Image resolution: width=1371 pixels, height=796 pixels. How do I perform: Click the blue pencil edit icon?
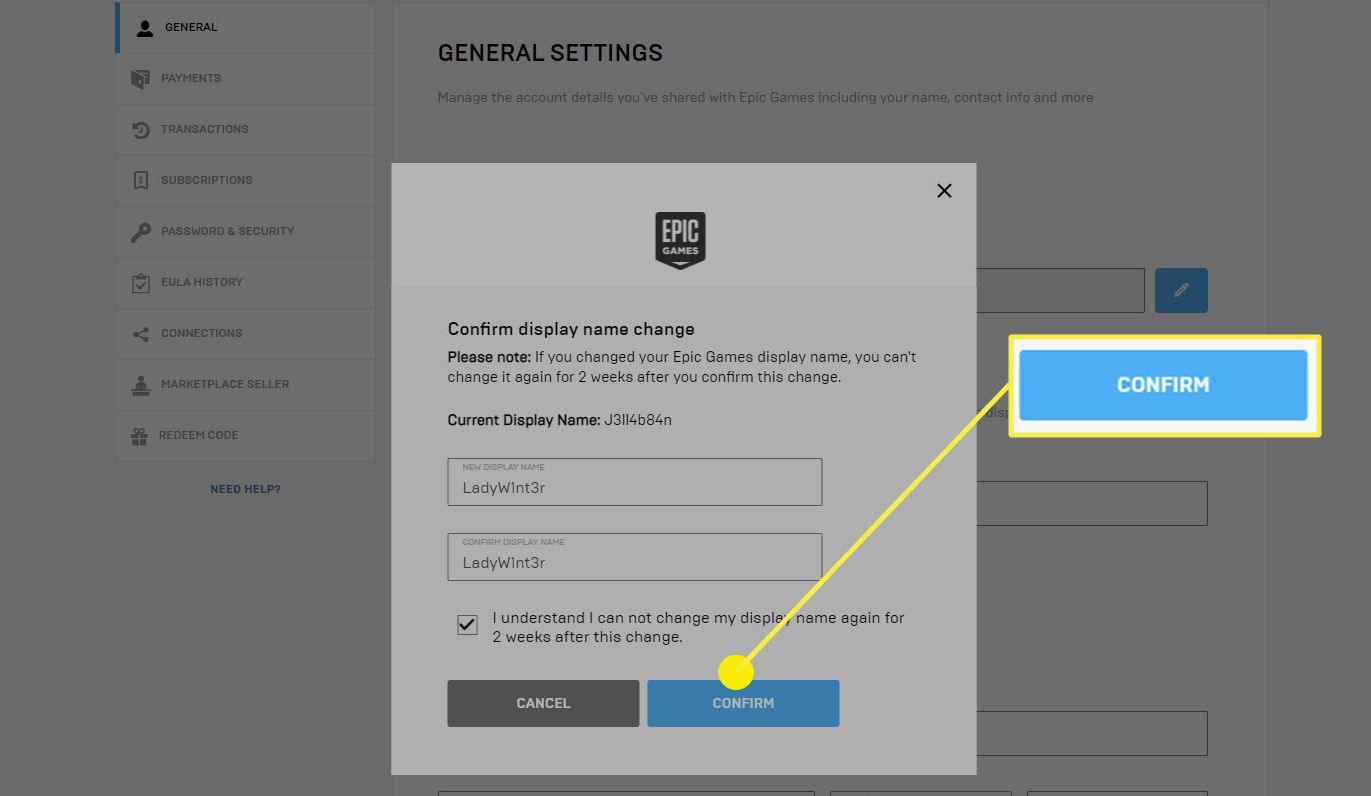click(1181, 290)
